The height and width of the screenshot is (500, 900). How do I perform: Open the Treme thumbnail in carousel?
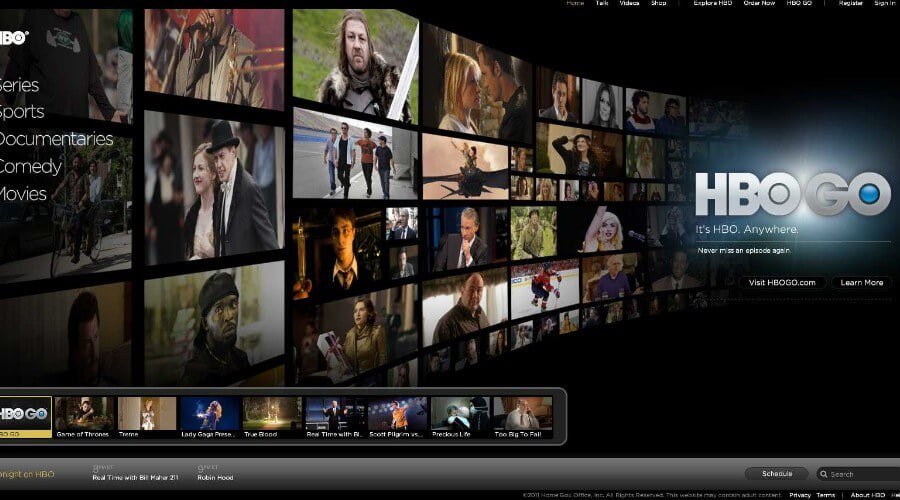click(147, 414)
